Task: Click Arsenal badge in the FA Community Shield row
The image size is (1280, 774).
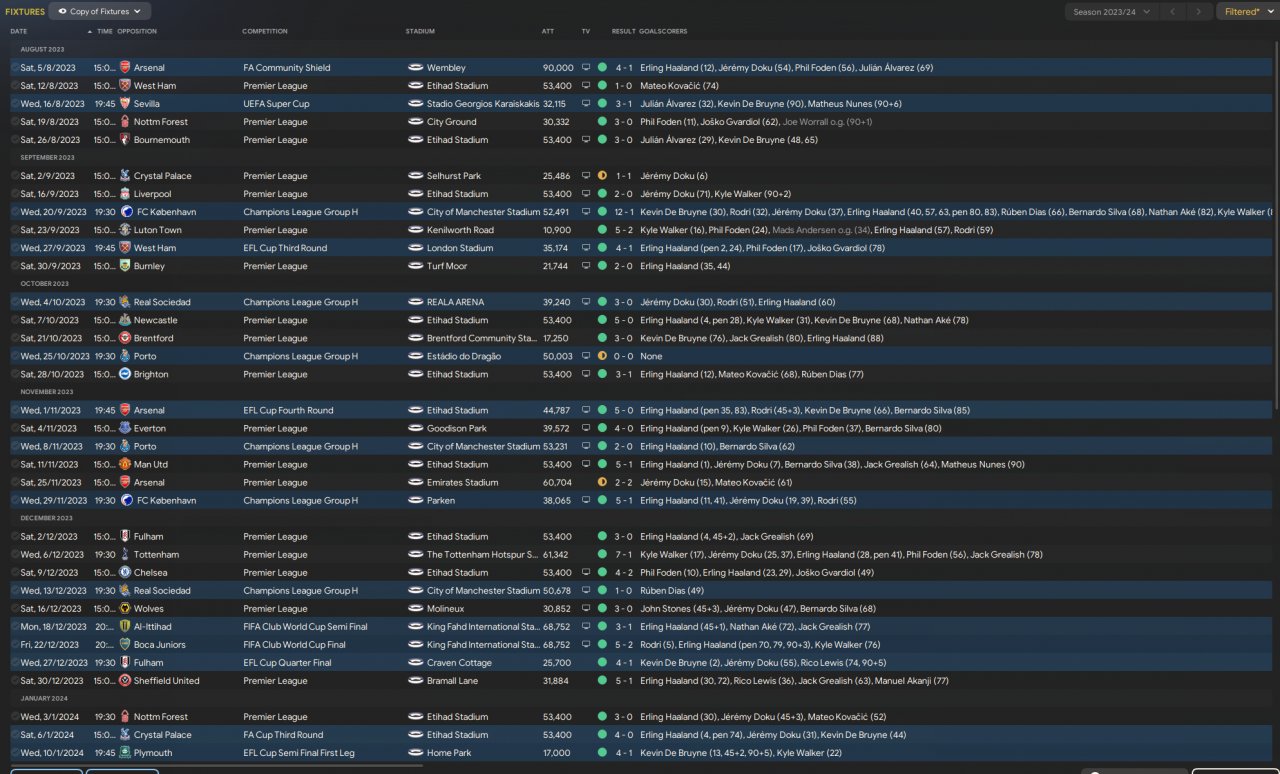Action: point(125,68)
